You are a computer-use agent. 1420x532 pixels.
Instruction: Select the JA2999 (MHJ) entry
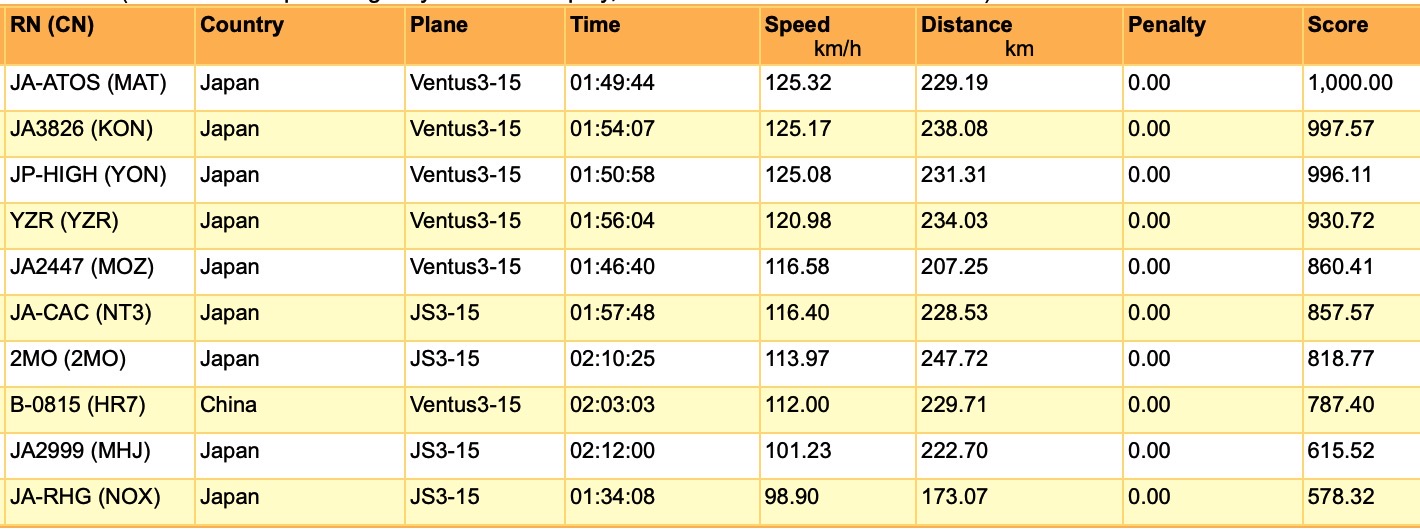[80, 451]
